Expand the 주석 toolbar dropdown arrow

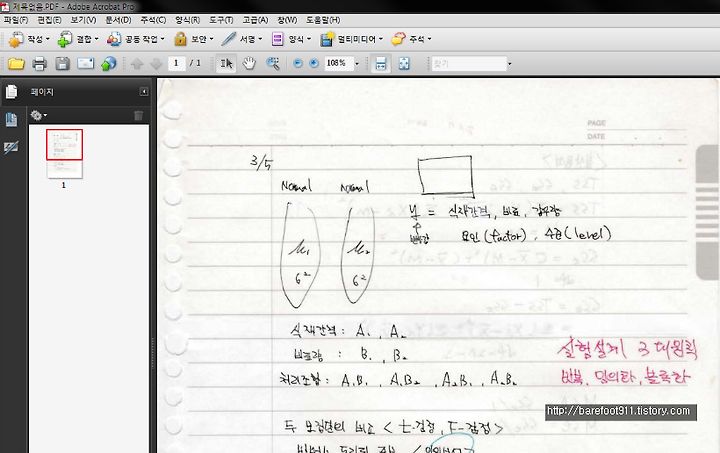(x=429, y=39)
